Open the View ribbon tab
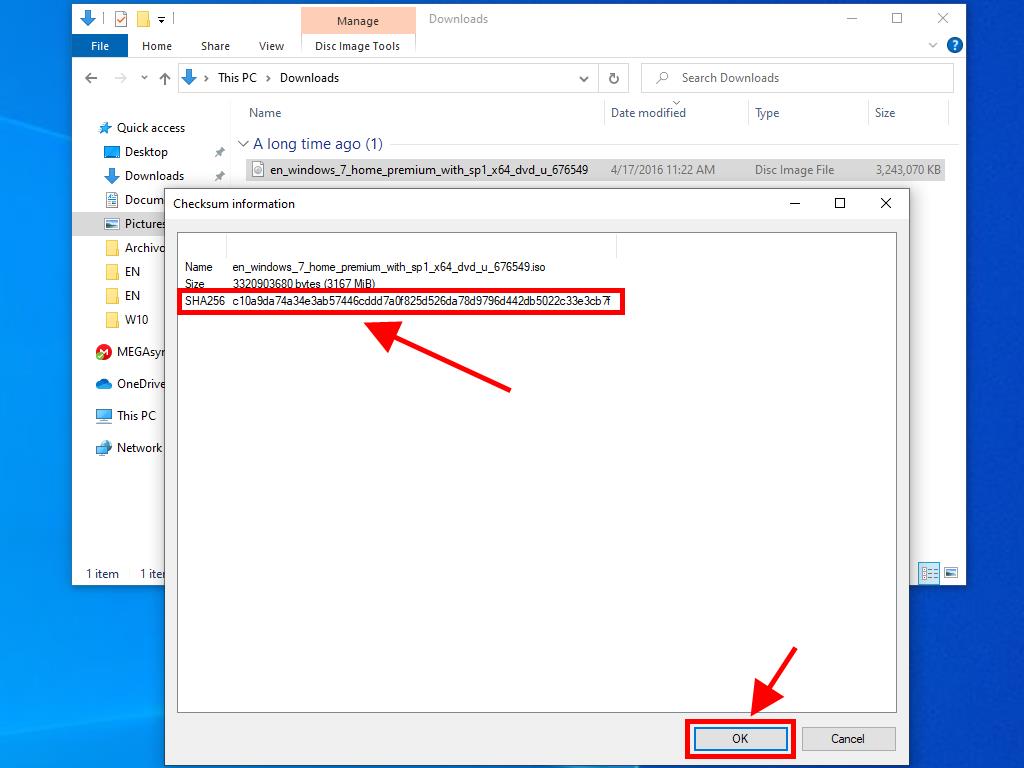 271,46
